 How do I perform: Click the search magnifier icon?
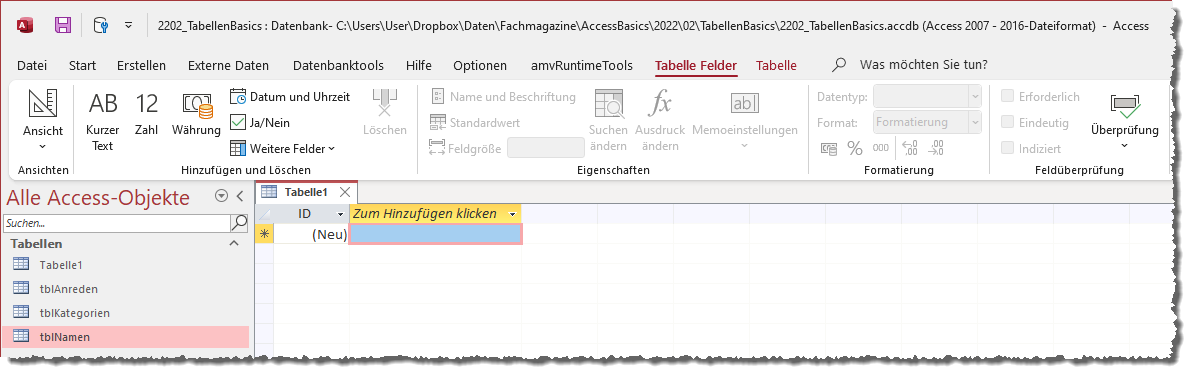pyautogui.click(x=239, y=223)
